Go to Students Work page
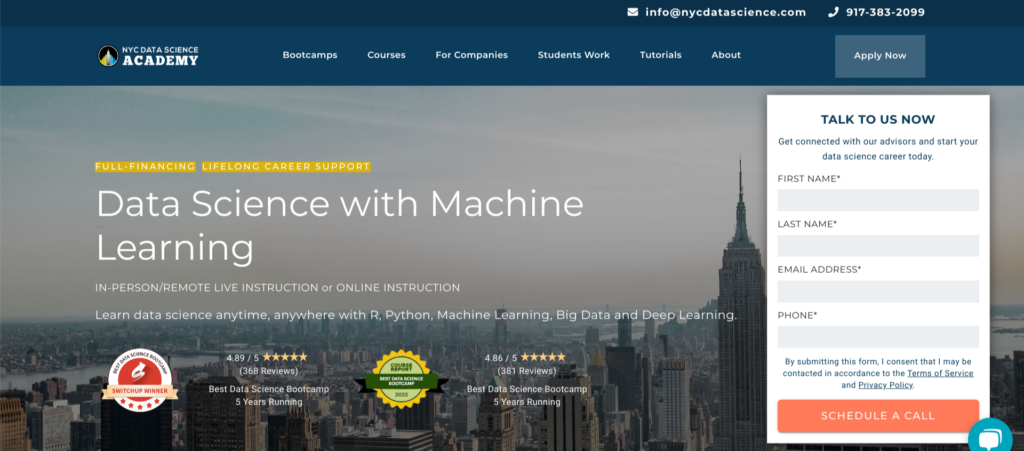Viewport: 1024px width, 451px height. coord(573,55)
